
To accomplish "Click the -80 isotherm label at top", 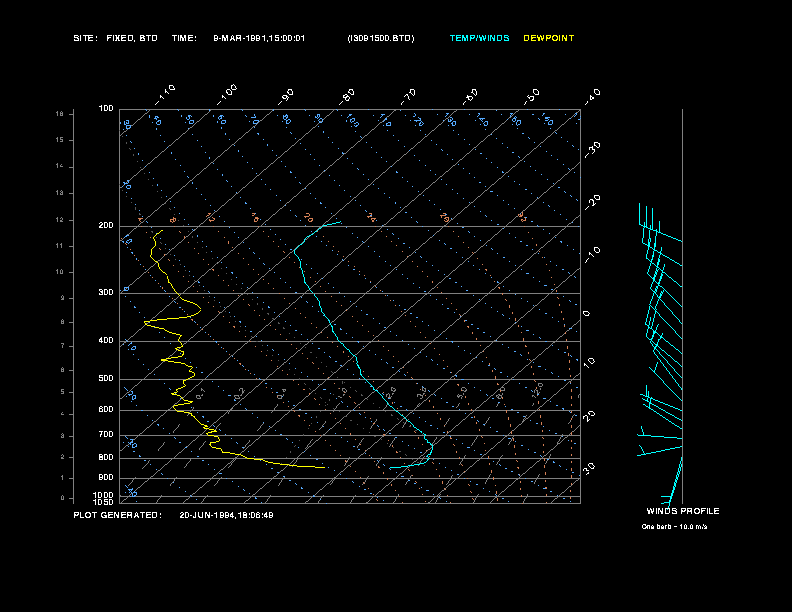I will (x=347, y=96).
